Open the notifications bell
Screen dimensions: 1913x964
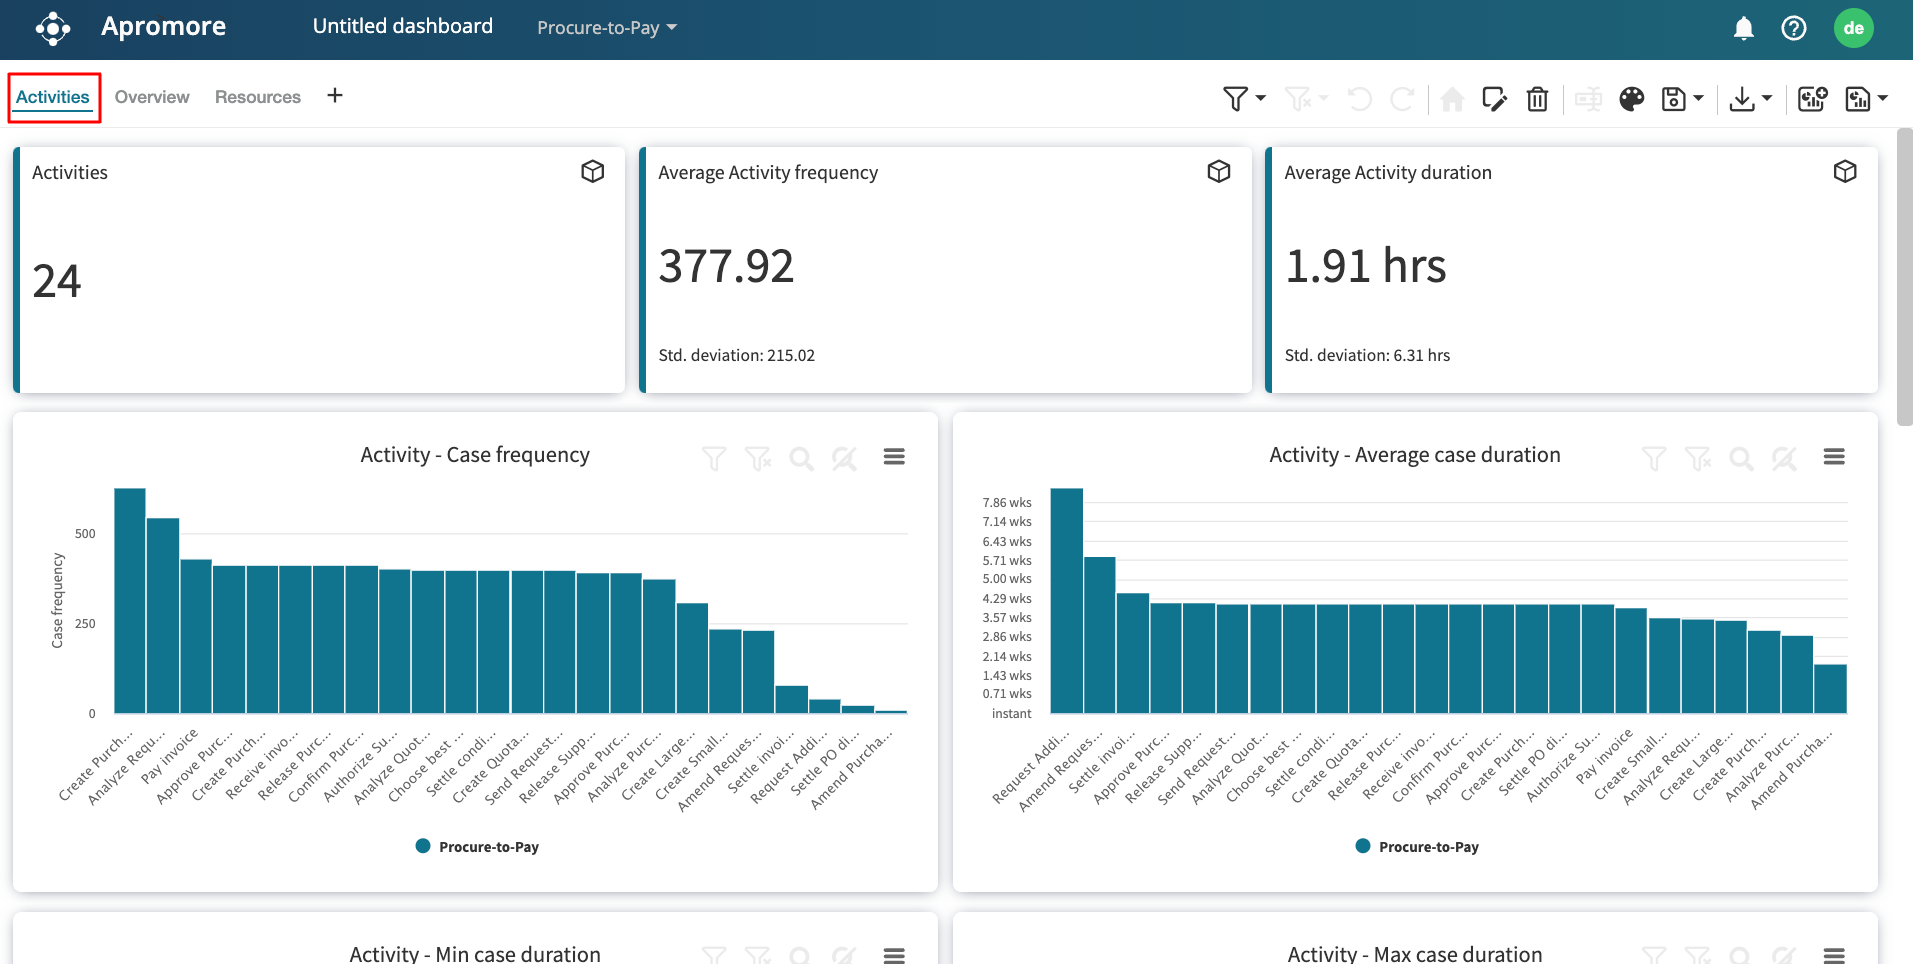tap(1743, 28)
